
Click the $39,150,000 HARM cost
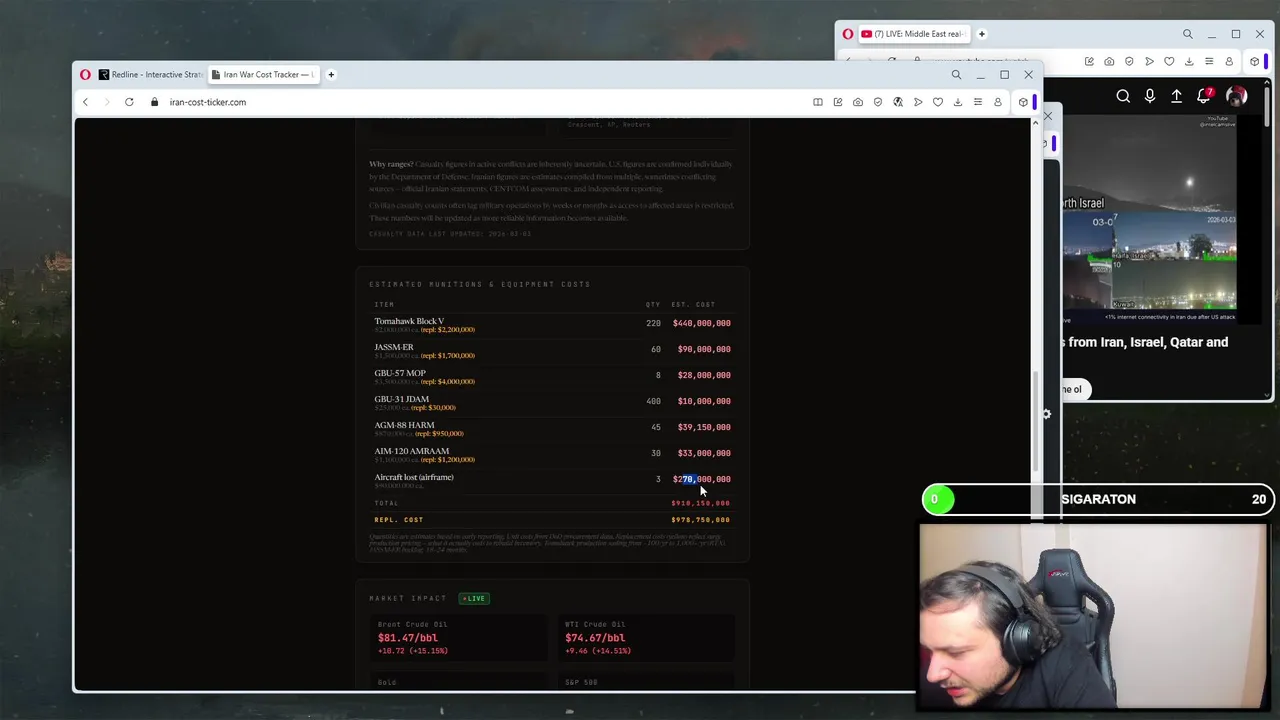[x=704, y=427]
